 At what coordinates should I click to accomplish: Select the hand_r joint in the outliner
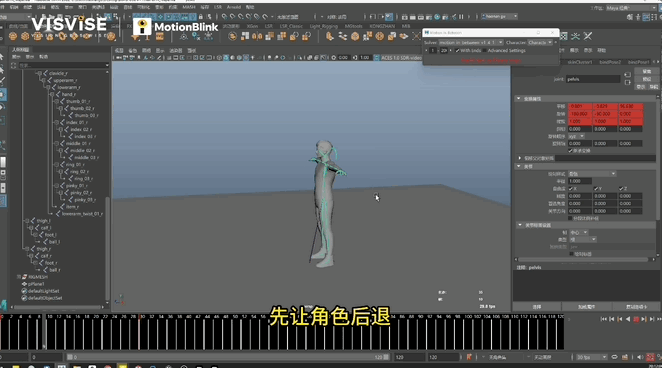68,94
